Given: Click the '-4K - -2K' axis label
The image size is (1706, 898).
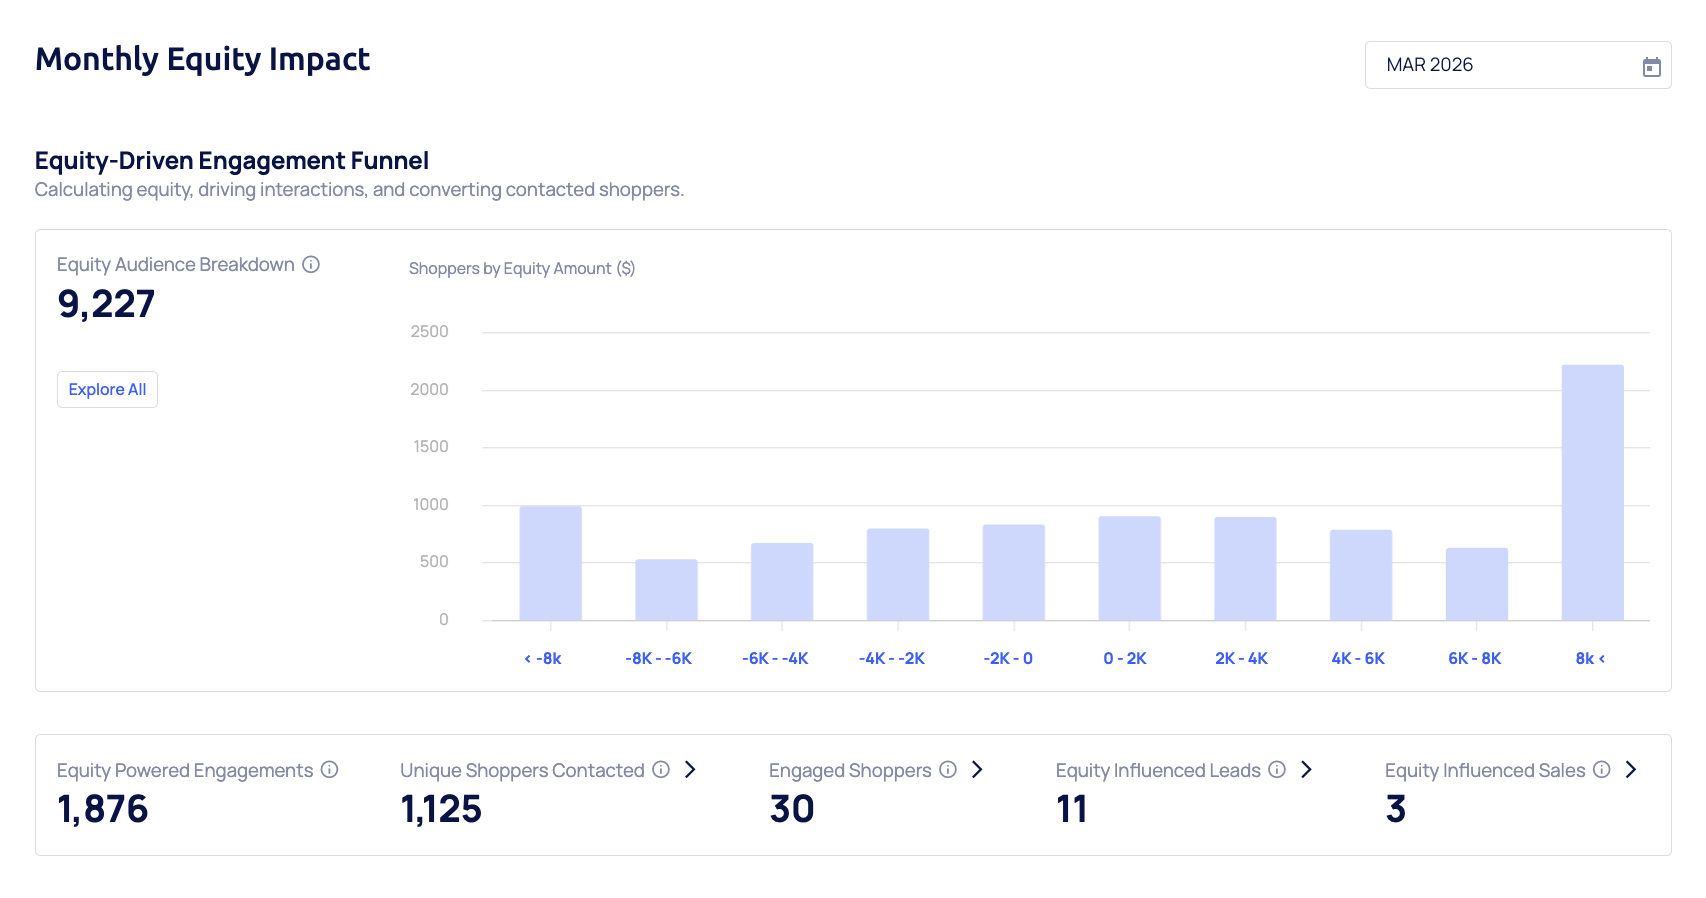Looking at the screenshot, I should click(891, 658).
